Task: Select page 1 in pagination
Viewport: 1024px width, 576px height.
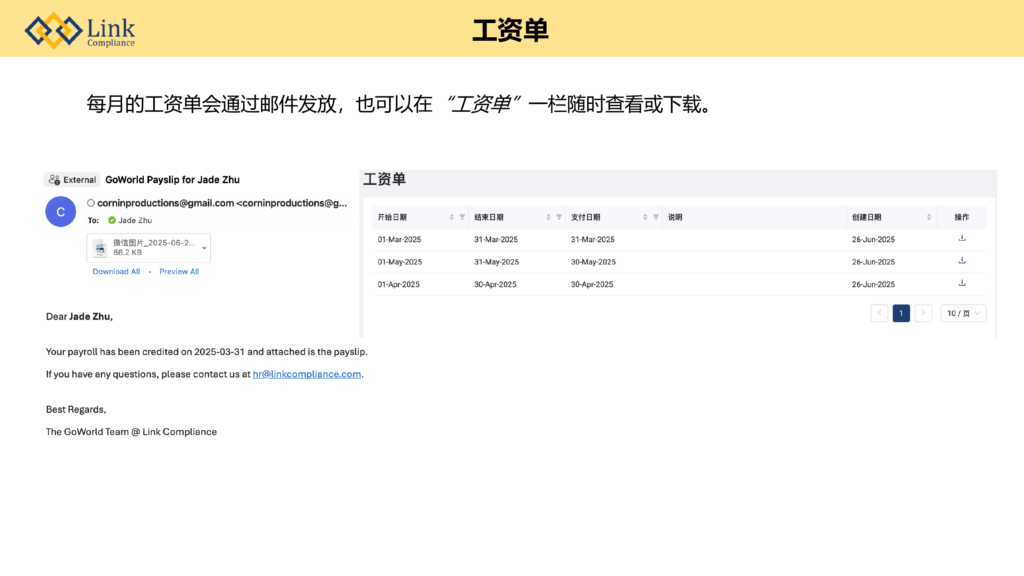Action: 901,313
